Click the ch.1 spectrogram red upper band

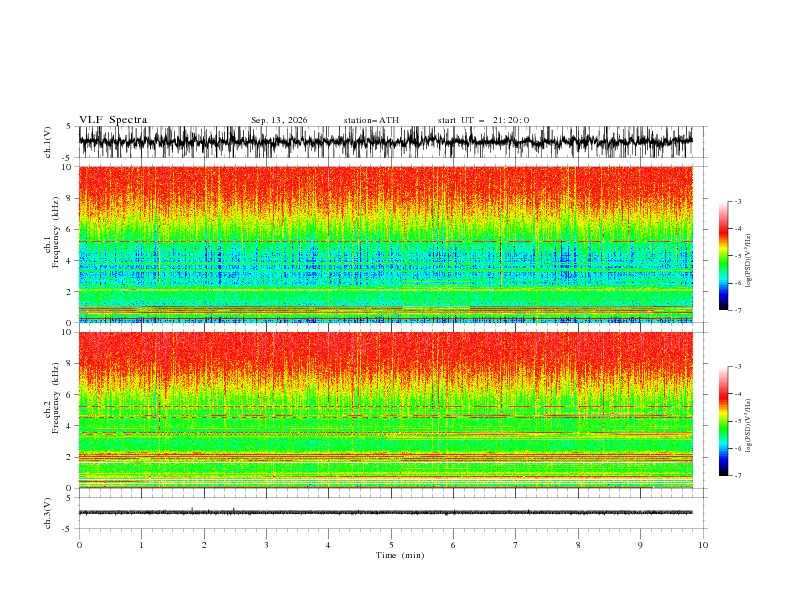tap(386, 189)
